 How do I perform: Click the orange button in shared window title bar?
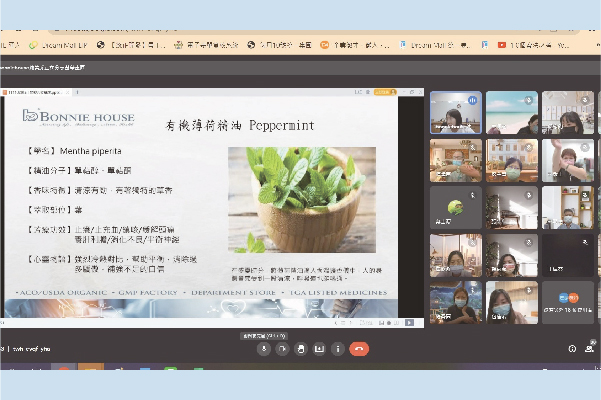pyautogui.click(x=385, y=92)
